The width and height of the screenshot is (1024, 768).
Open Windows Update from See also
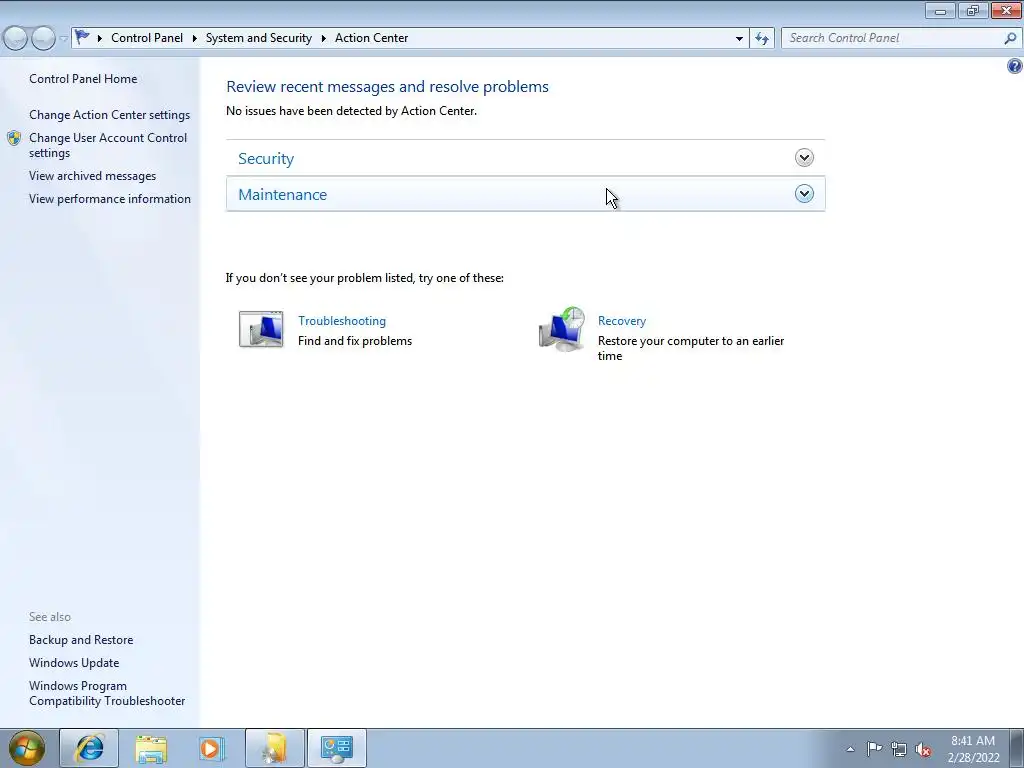click(74, 663)
